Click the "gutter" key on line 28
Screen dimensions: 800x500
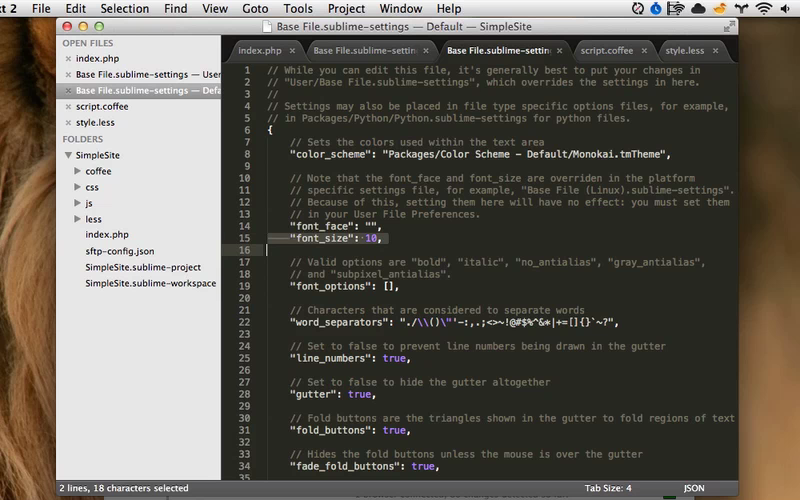click(313, 394)
